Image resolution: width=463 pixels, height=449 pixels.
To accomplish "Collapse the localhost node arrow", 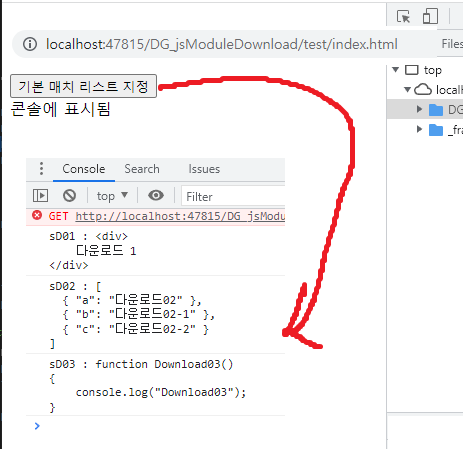I will (407, 89).
